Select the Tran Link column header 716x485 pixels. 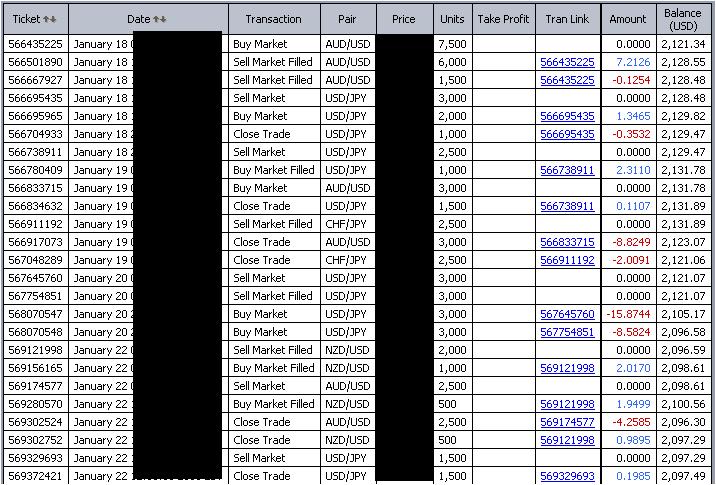tap(567, 19)
